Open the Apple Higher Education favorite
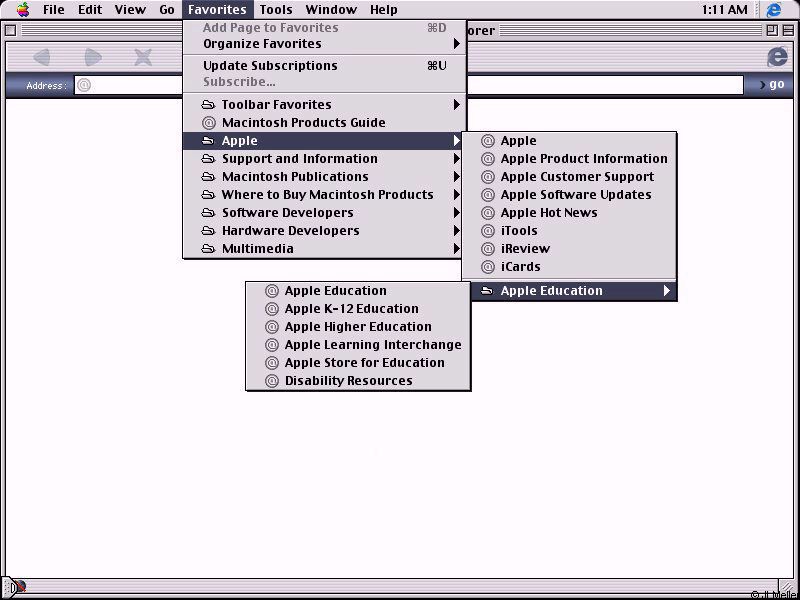 click(358, 327)
